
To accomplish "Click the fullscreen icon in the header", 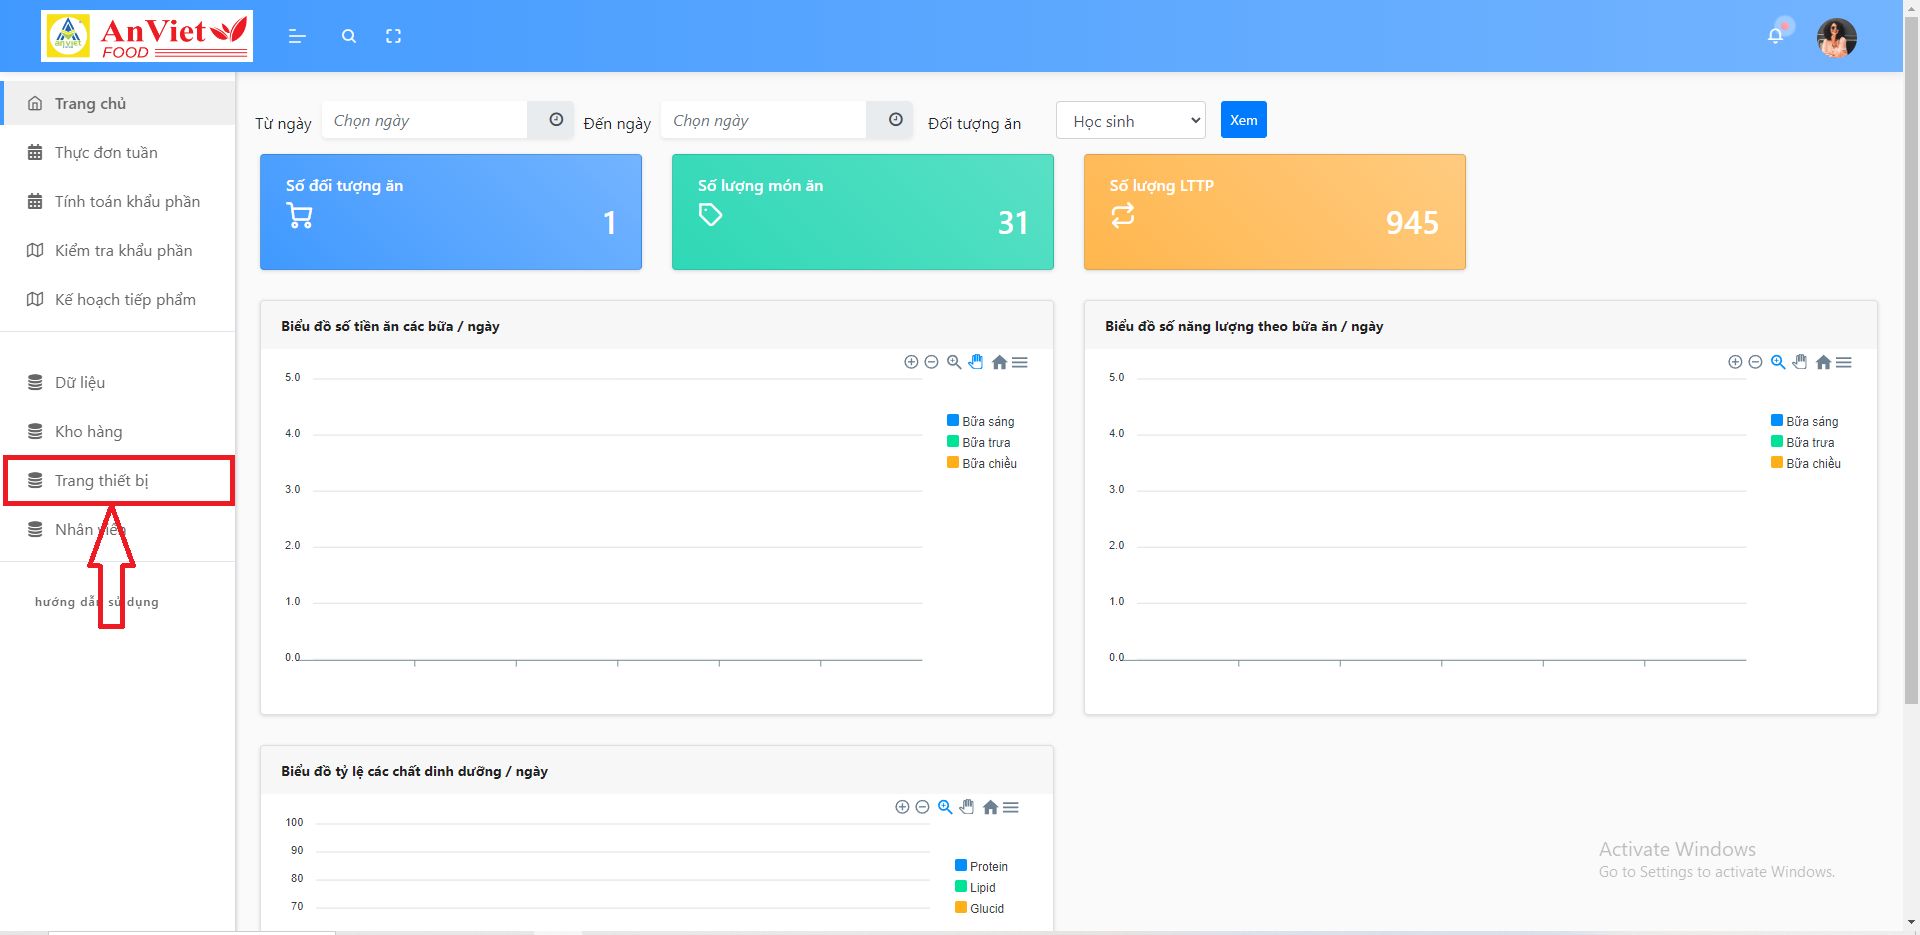I will [x=393, y=36].
